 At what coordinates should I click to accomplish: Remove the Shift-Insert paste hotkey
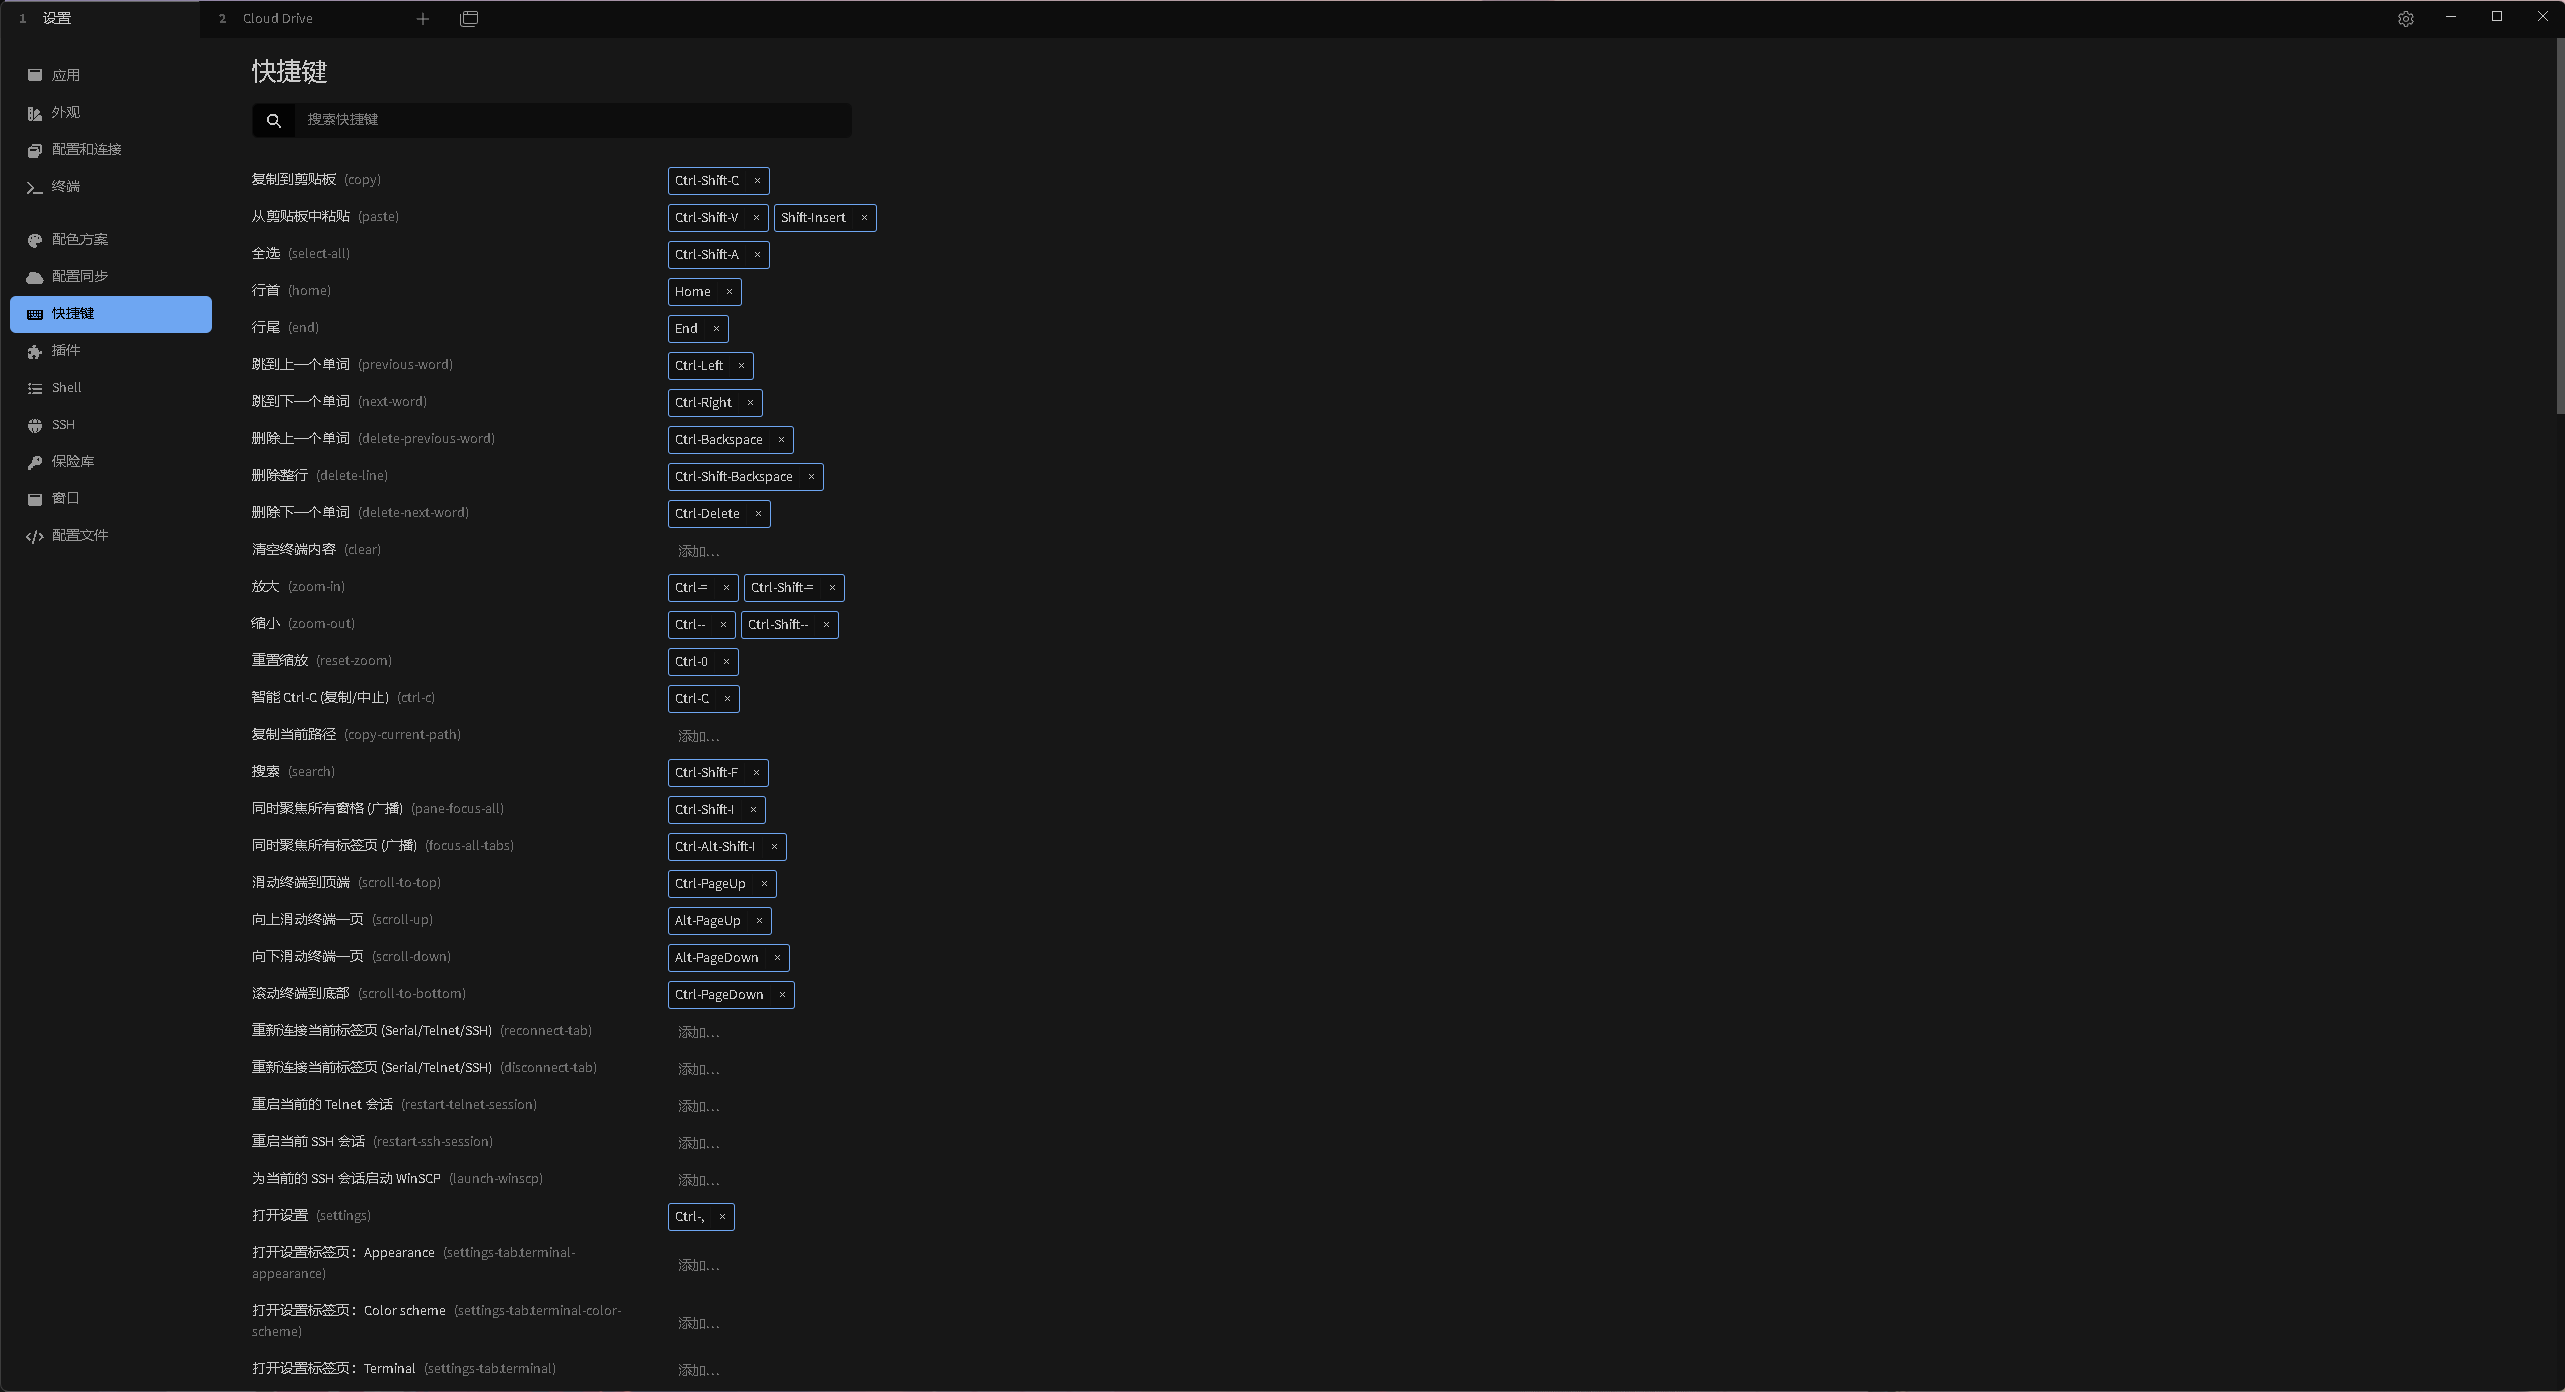864,218
